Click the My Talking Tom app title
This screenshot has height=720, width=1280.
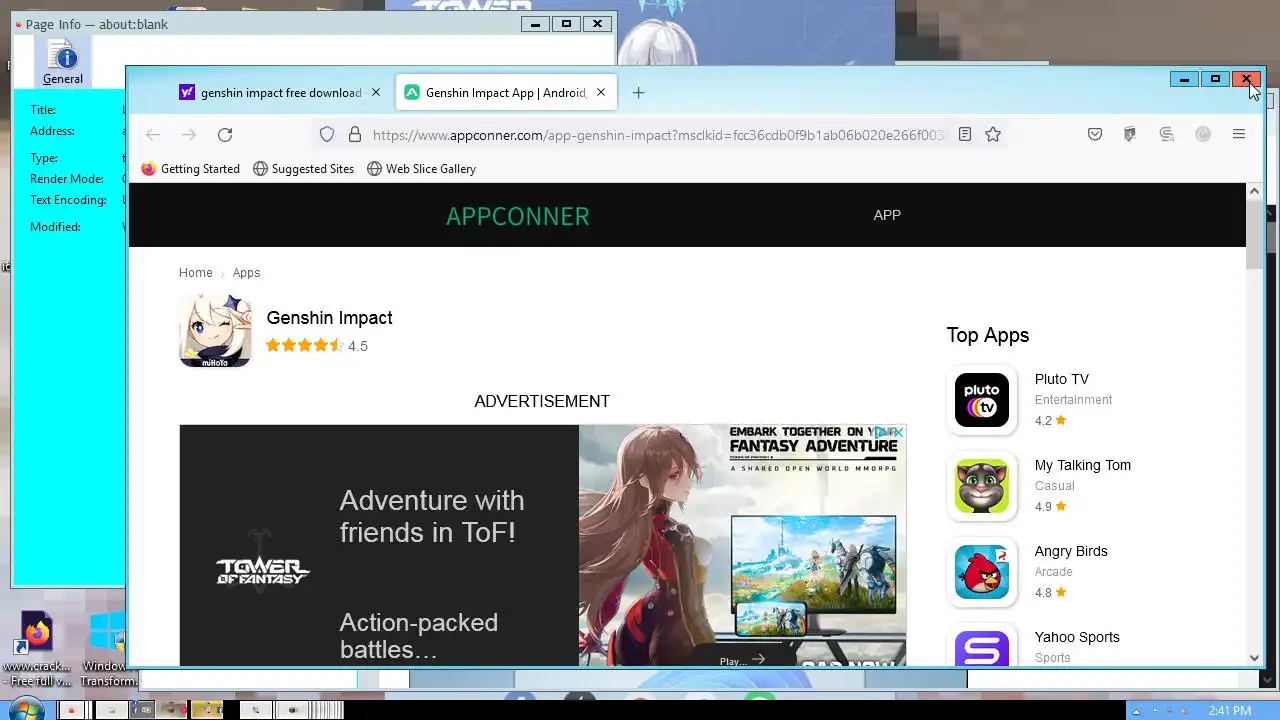click(1082, 465)
